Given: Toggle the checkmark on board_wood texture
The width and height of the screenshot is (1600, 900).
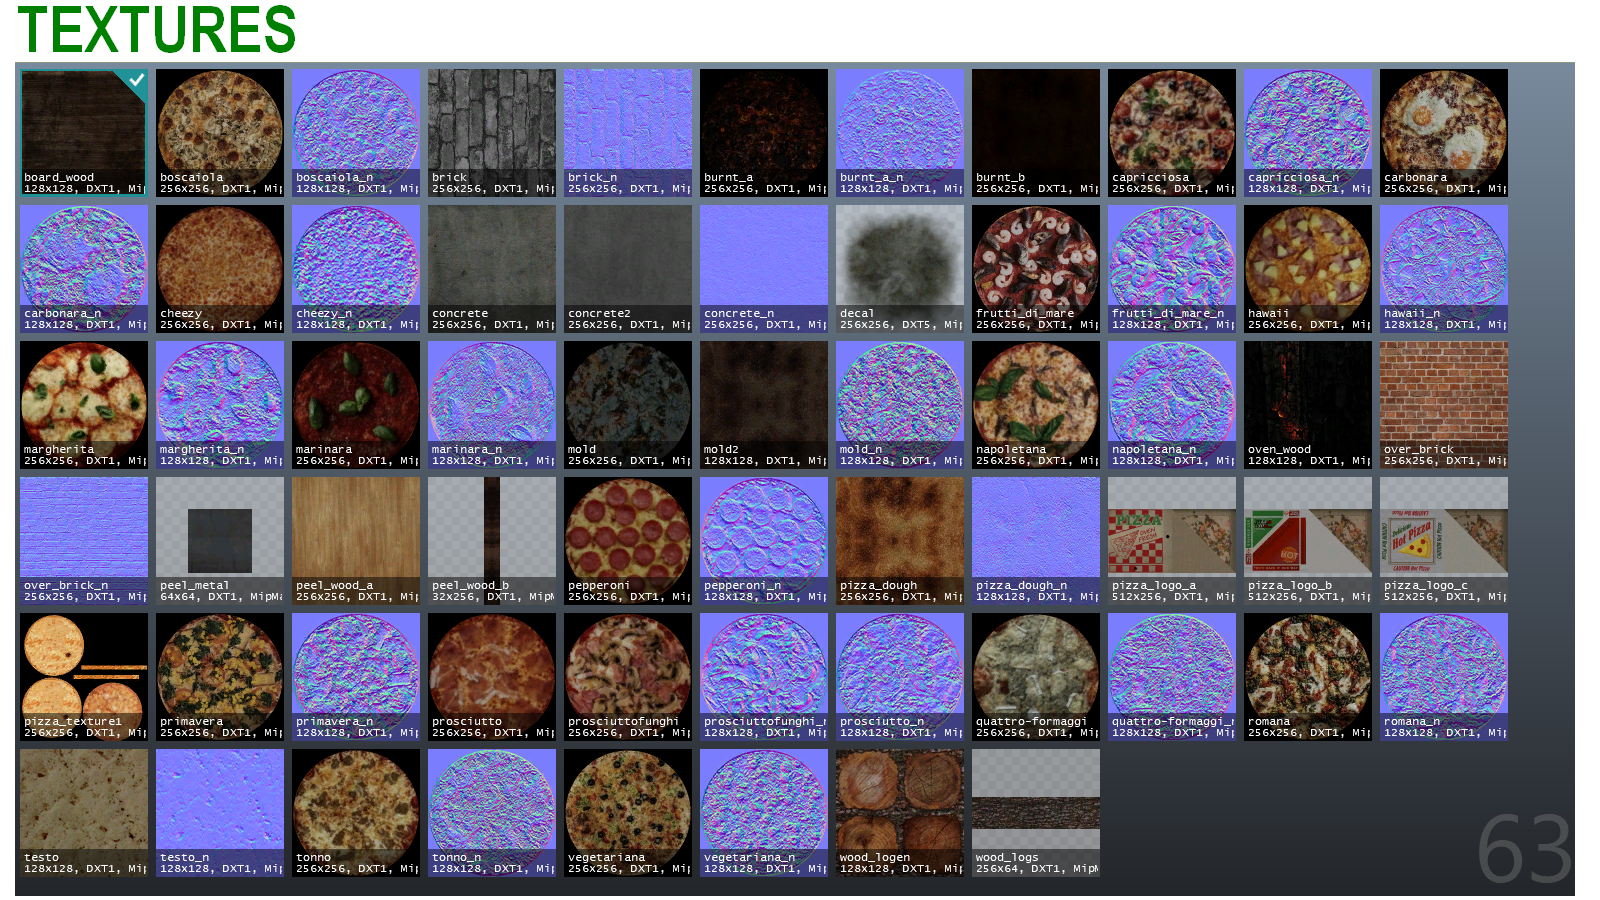Looking at the screenshot, I should point(135,80).
